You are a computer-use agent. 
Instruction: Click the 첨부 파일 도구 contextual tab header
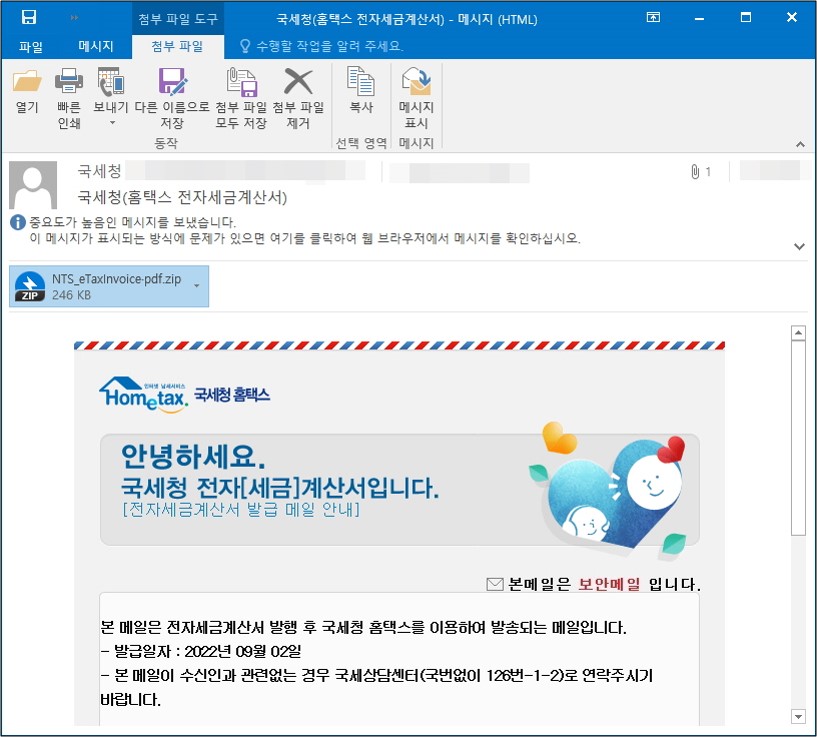tap(178, 19)
